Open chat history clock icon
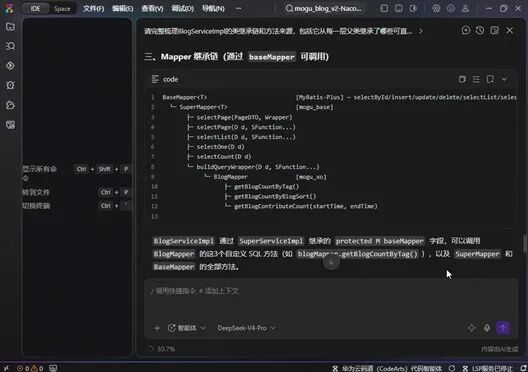528x372 pixels. pyautogui.click(x=480, y=31)
